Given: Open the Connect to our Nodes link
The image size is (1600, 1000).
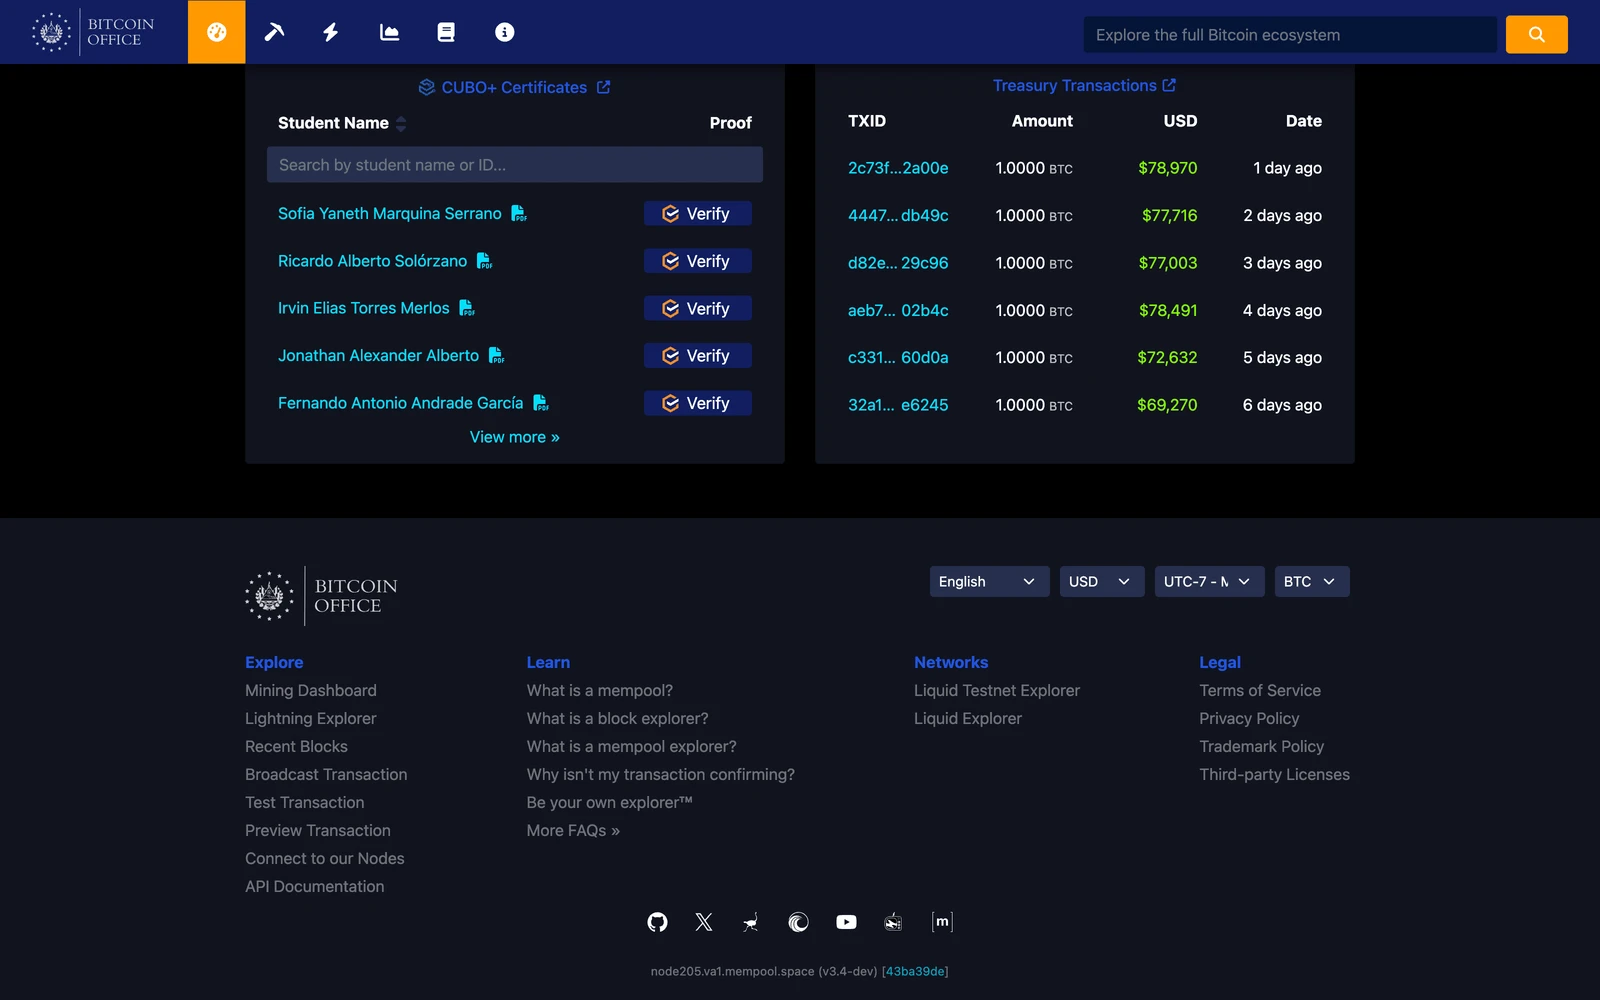Looking at the screenshot, I should (x=325, y=858).
